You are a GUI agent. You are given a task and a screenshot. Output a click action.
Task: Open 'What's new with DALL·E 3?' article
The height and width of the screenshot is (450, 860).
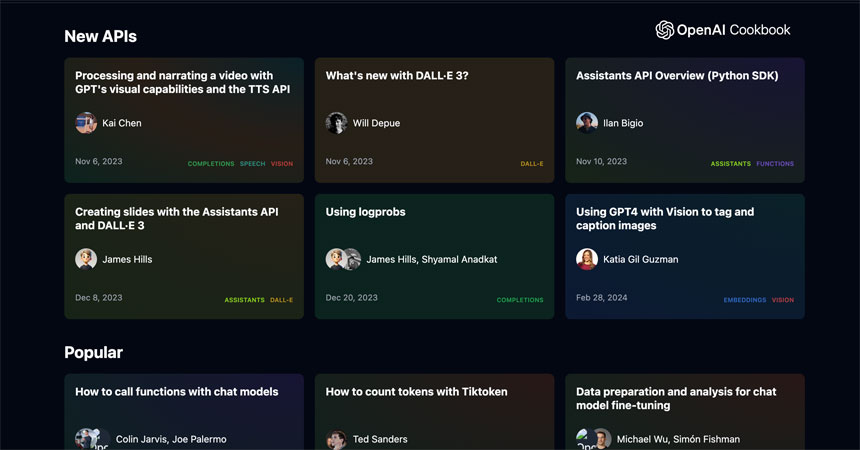pyautogui.click(x=397, y=76)
